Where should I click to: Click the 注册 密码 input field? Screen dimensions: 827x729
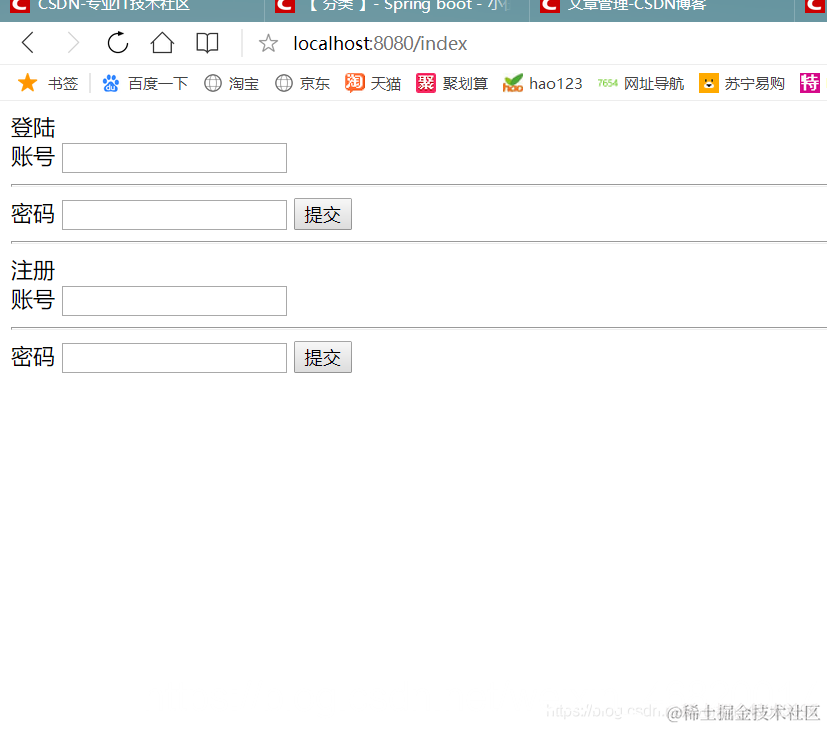[x=175, y=358]
